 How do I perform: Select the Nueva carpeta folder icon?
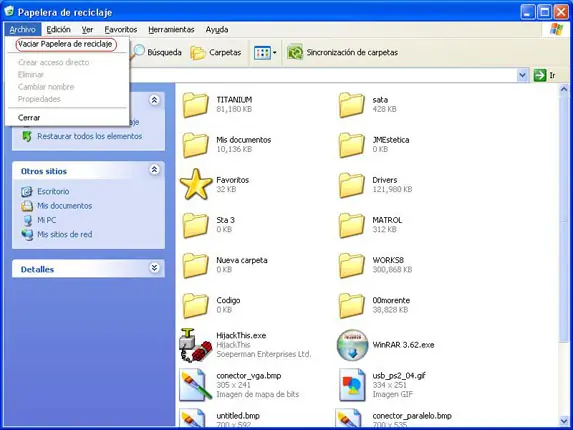point(195,266)
